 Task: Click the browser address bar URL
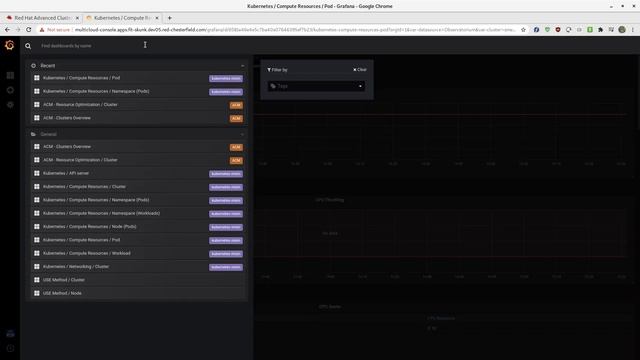tap(295, 30)
